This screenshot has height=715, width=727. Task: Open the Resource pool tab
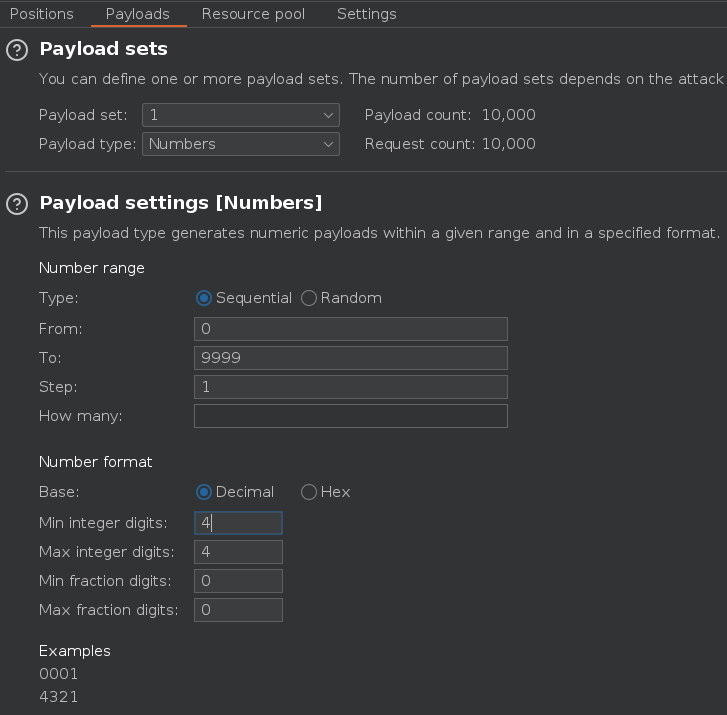point(253,14)
